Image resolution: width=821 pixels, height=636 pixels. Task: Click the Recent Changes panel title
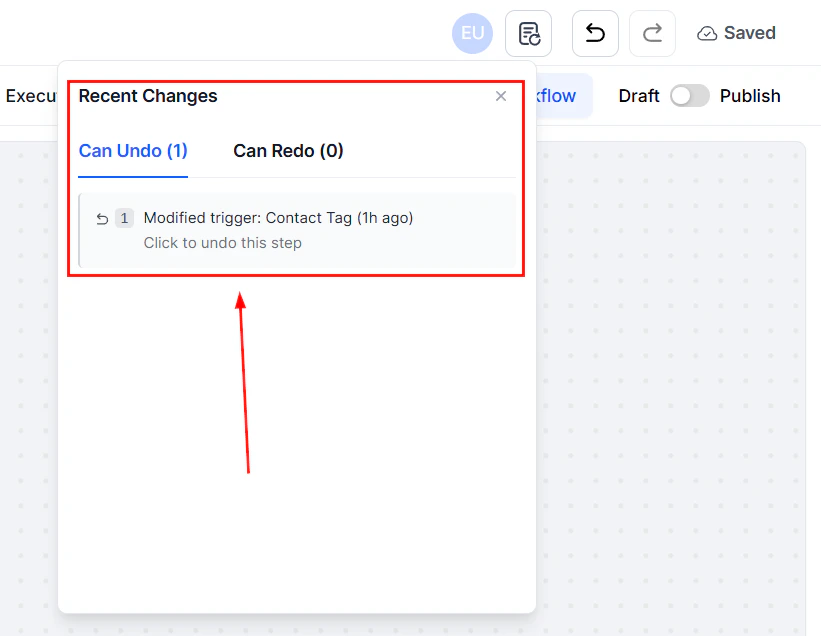click(x=147, y=96)
